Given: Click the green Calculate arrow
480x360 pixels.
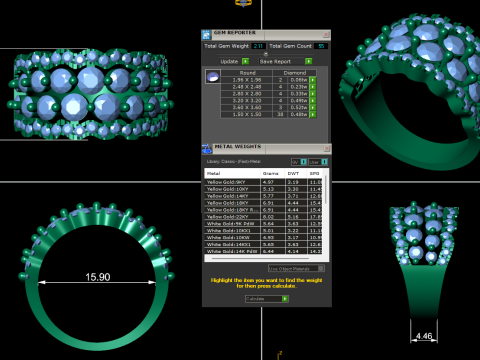Looking at the screenshot, I should pos(285,299).
